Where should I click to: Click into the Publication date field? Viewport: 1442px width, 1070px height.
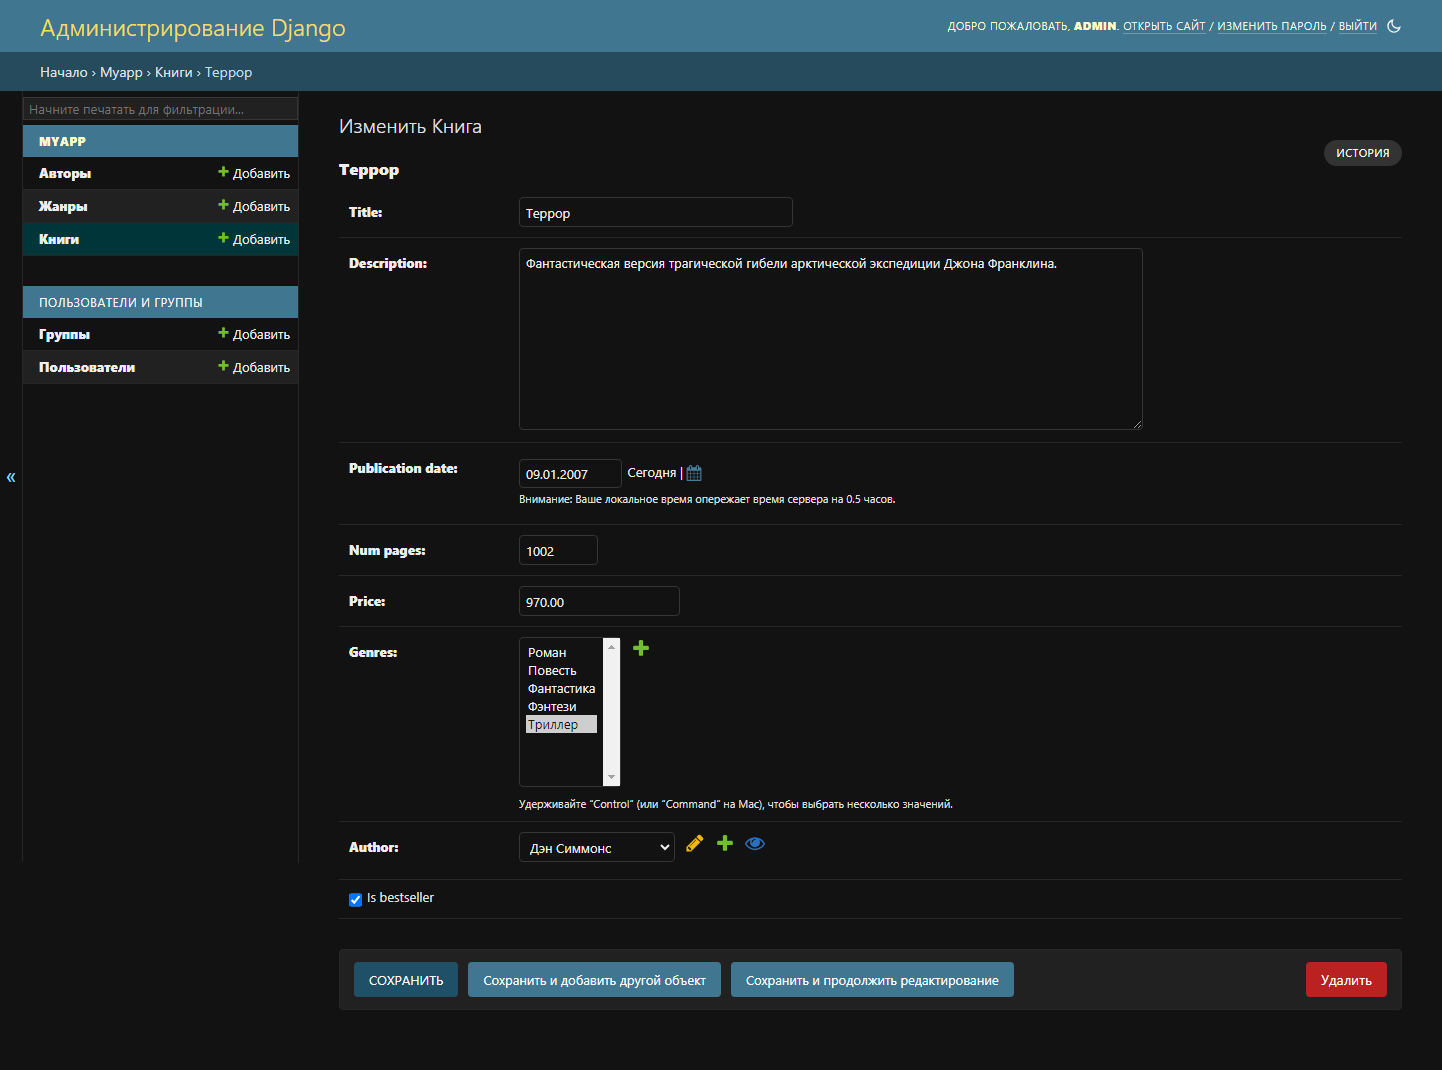[570, 473]
